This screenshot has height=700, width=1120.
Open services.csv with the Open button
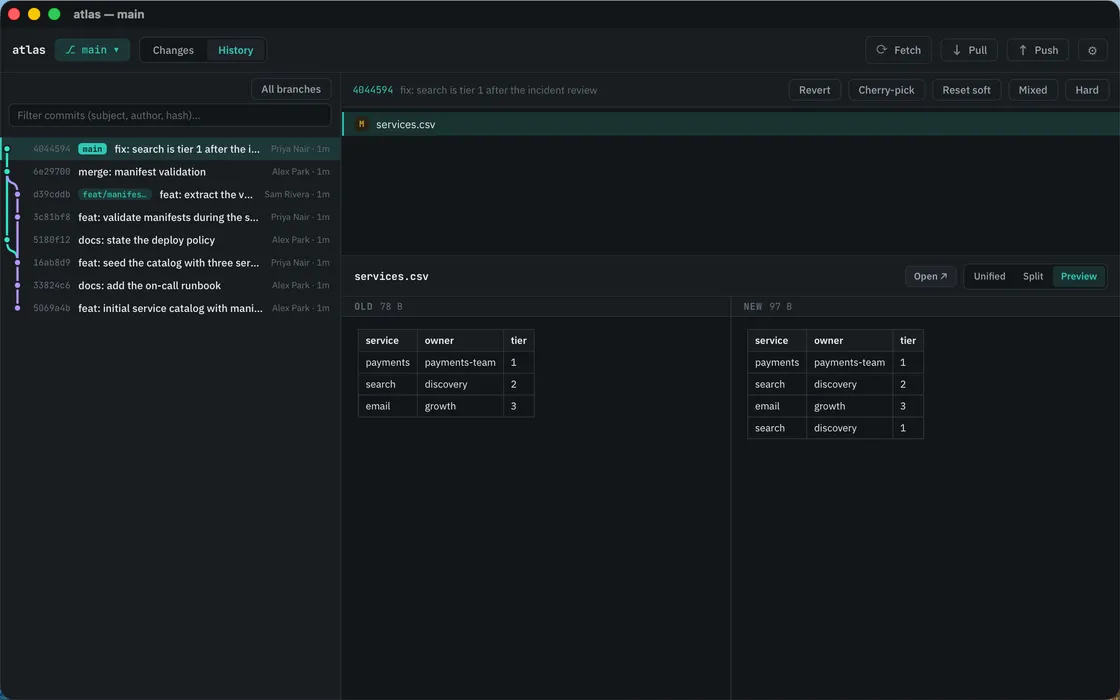[930, 276]
